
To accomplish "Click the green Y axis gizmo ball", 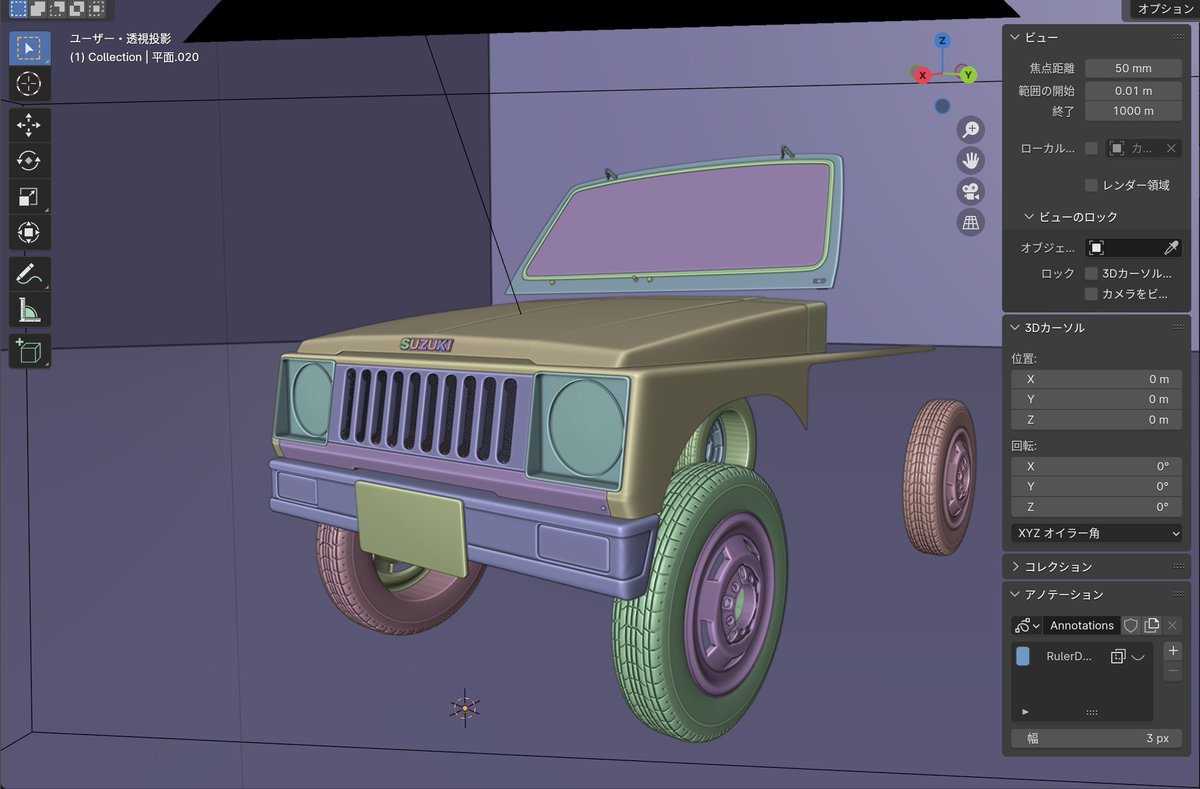I will tap(968, 75).
